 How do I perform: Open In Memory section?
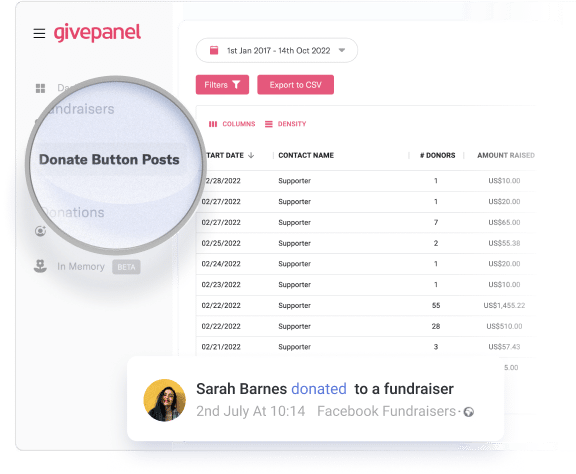tap(81, 266)
